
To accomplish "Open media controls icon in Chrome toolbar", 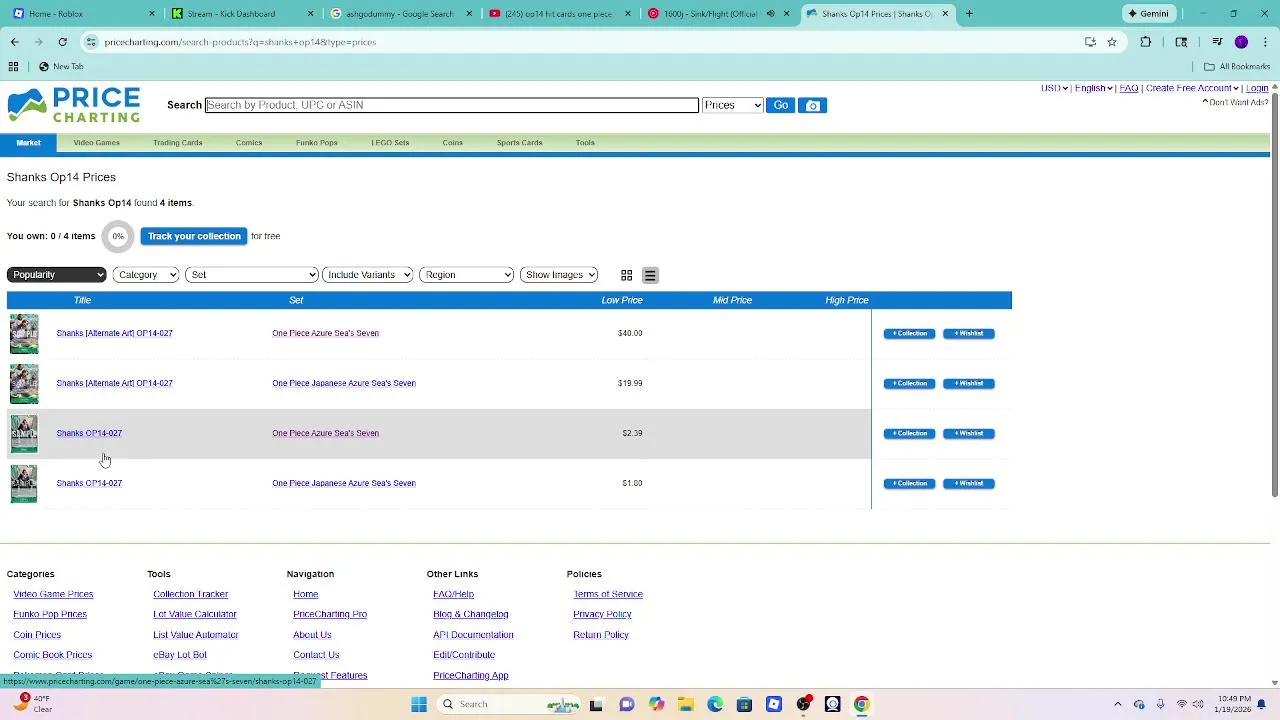I will click(x=1217, y=42).
